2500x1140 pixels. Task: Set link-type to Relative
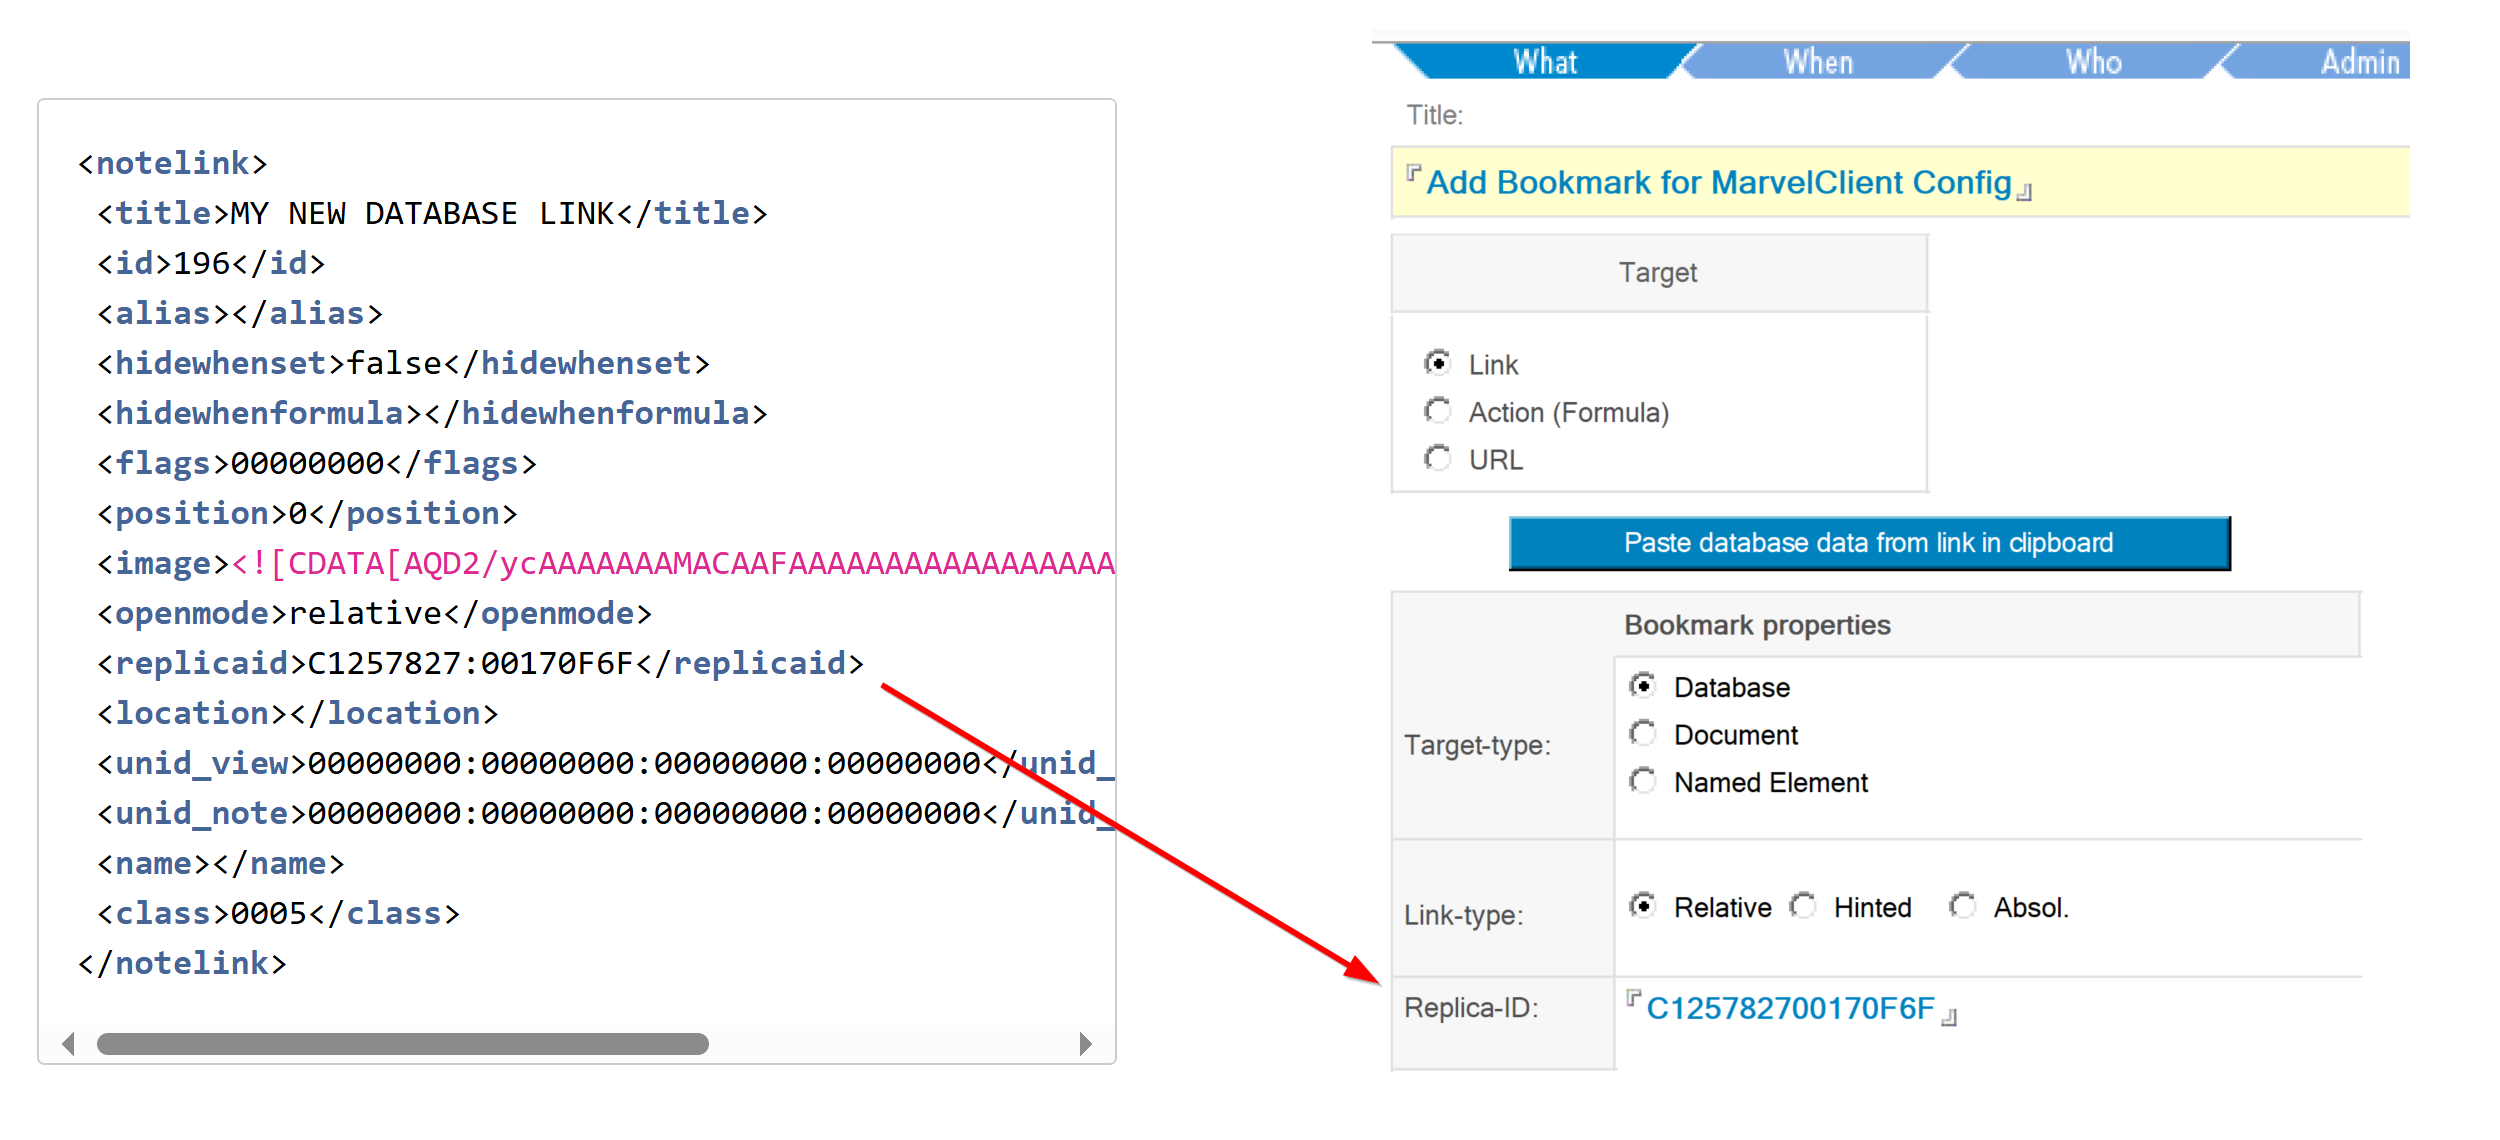pos(1642,905)
